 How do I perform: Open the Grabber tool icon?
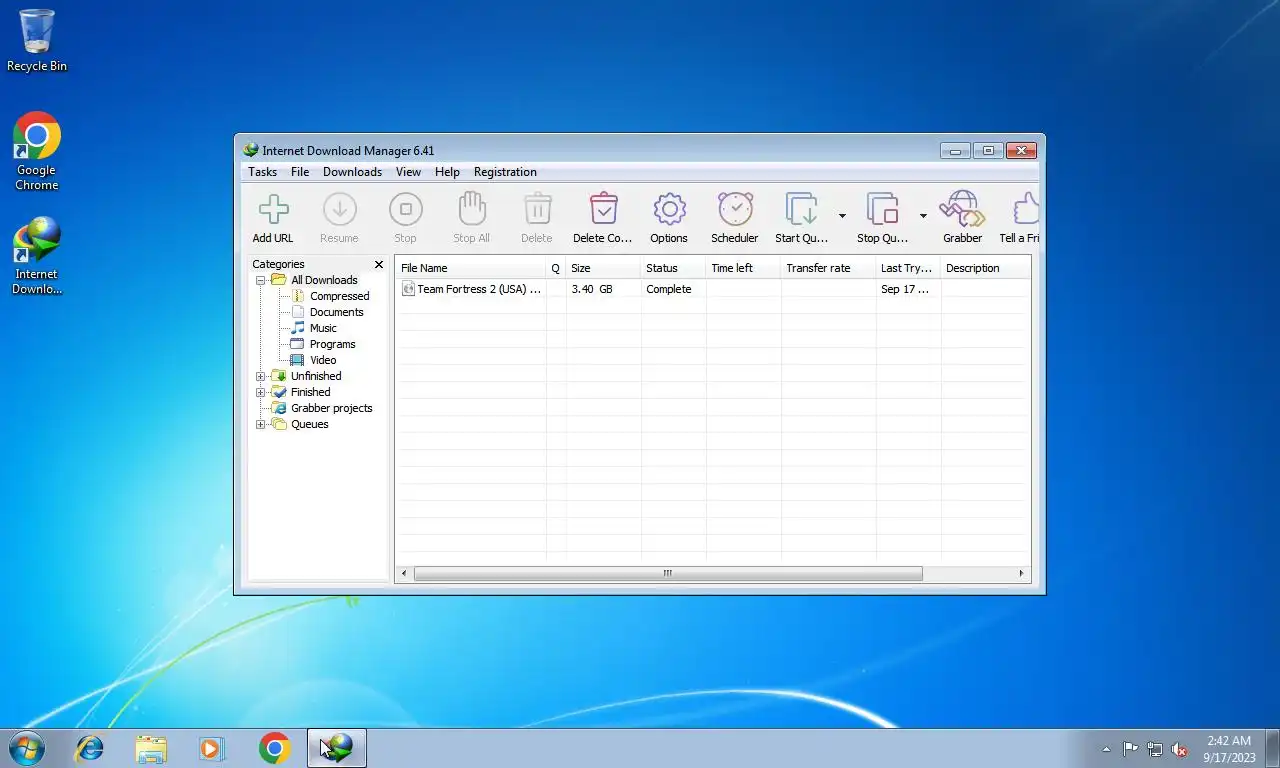click(x=962, y=209)
